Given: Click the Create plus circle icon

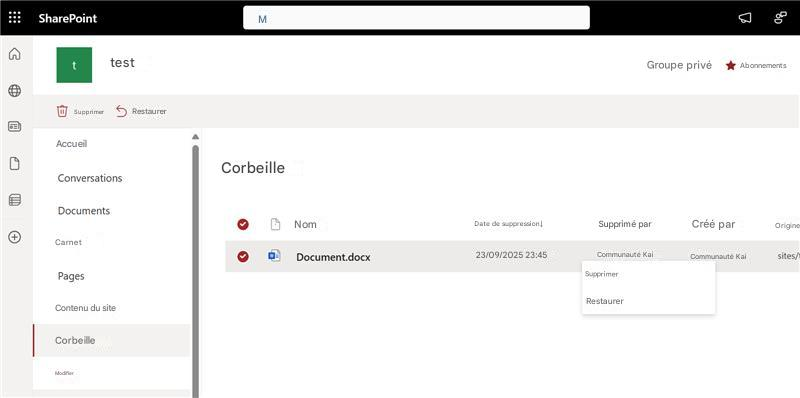Looking at the screenshot, I should click(x=15, y=237).
